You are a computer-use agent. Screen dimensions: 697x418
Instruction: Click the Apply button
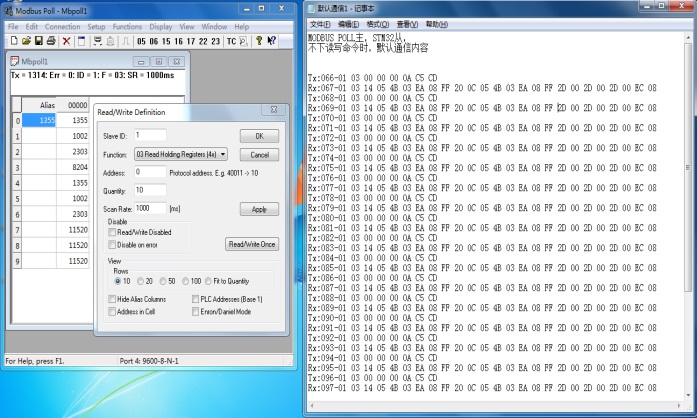pos(259,209)
